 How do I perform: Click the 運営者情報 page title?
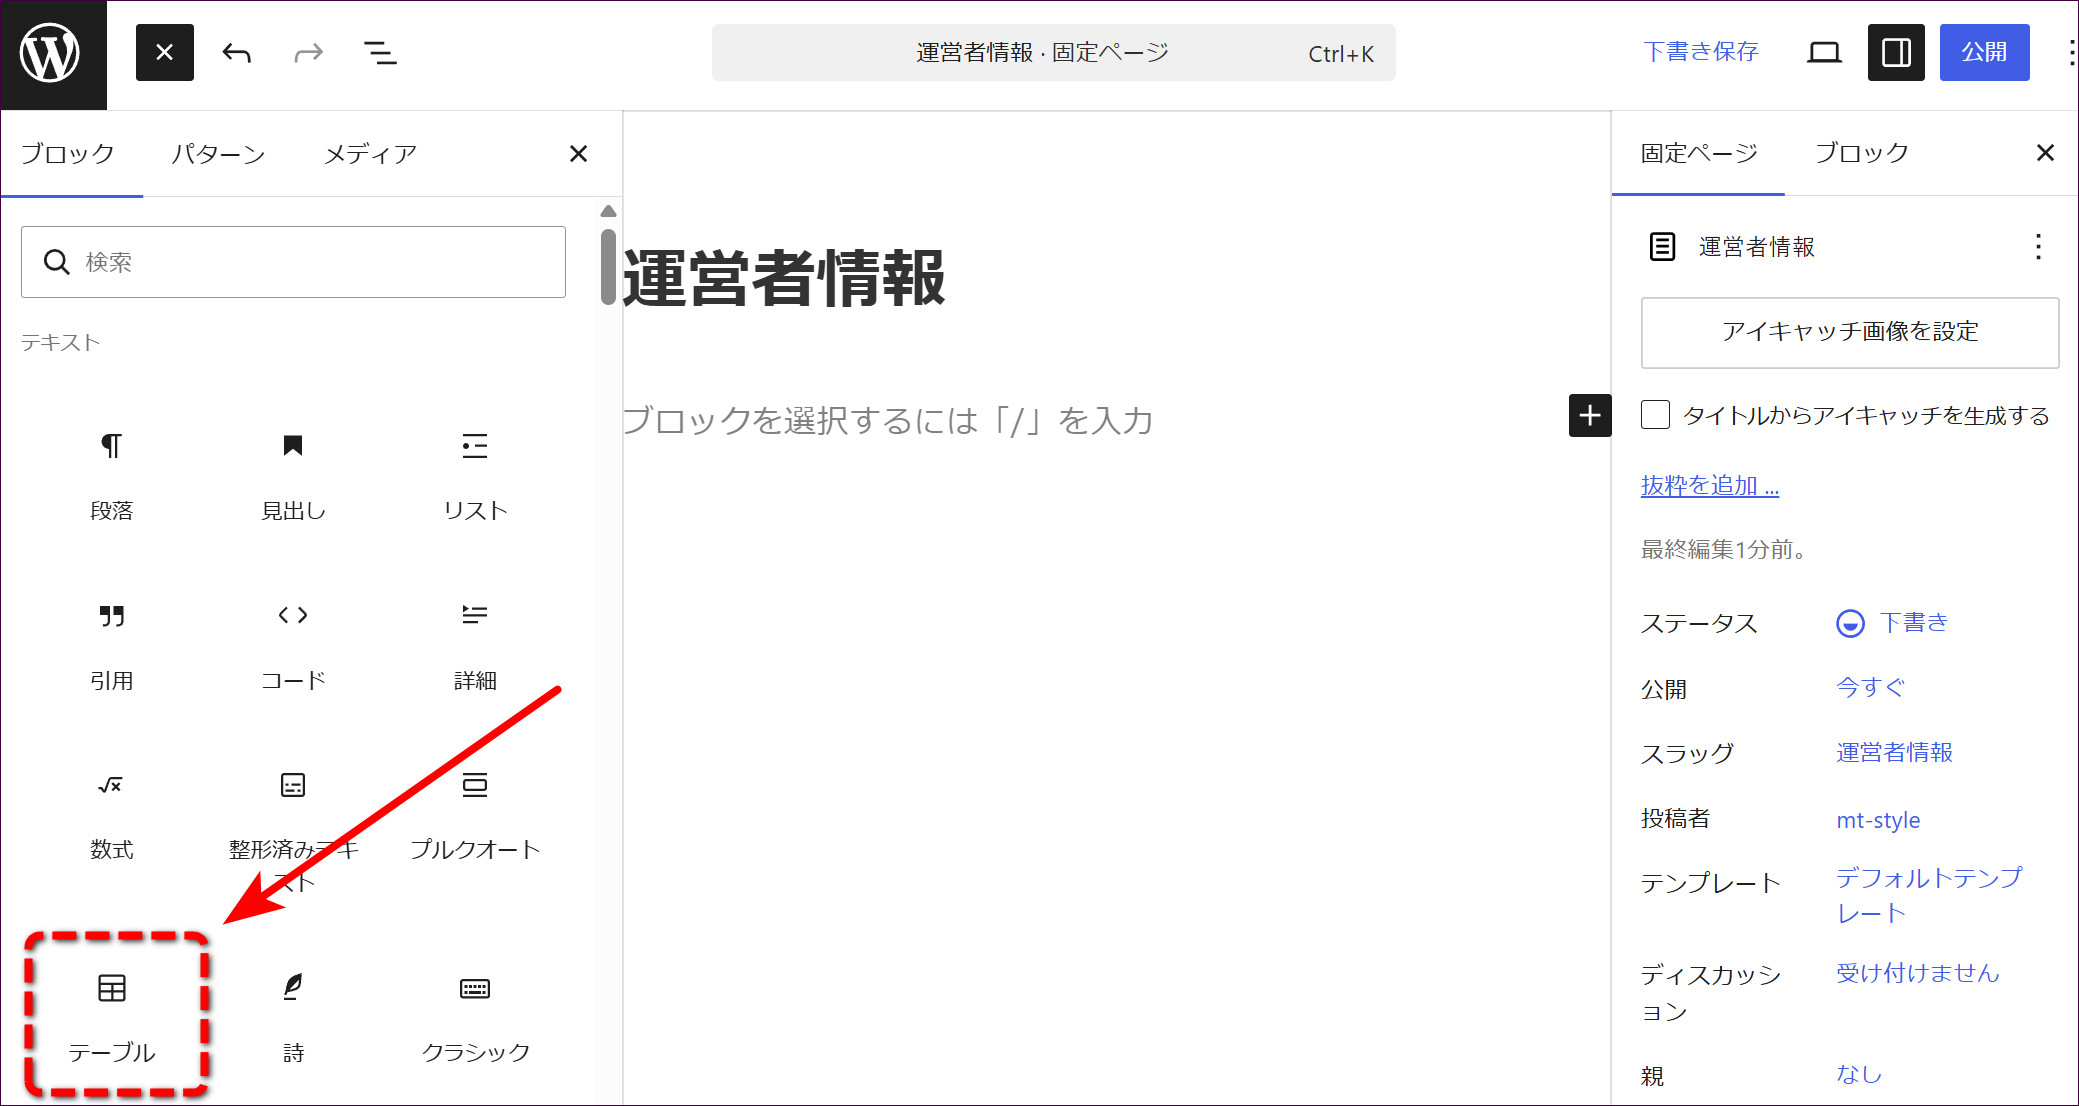click(x=784, y=278)
